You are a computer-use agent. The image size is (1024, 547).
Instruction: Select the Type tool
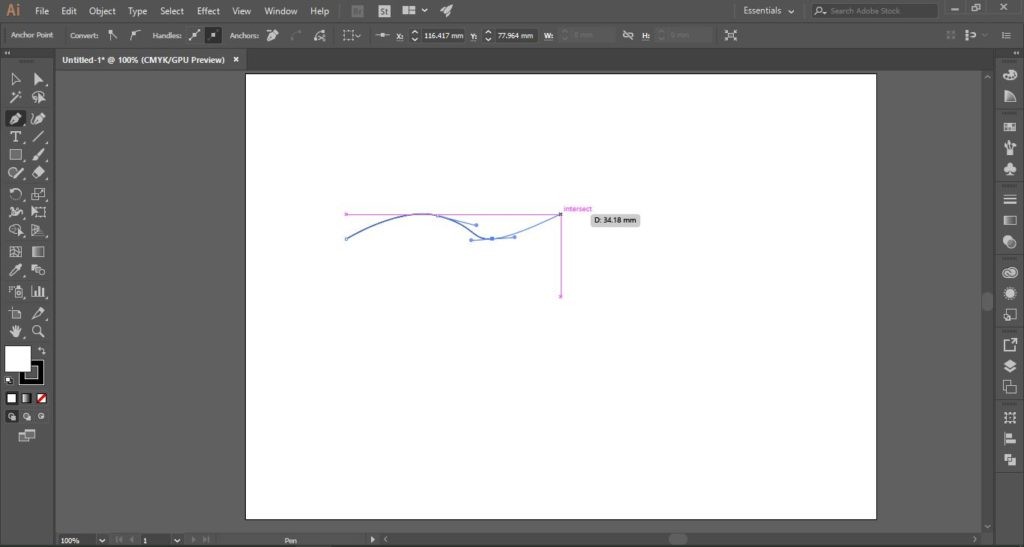point(16,137)
